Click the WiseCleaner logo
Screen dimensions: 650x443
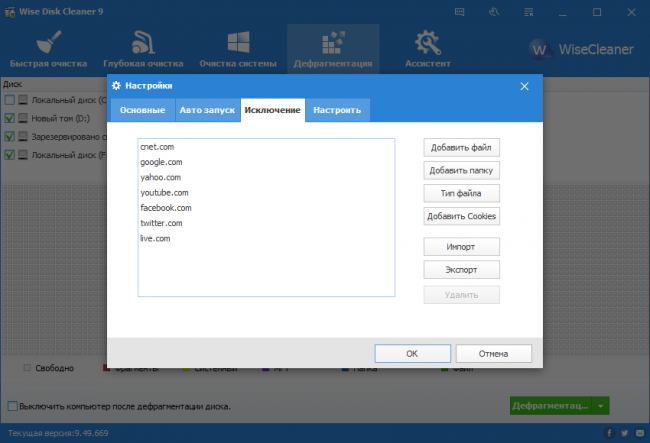(581, 50)
